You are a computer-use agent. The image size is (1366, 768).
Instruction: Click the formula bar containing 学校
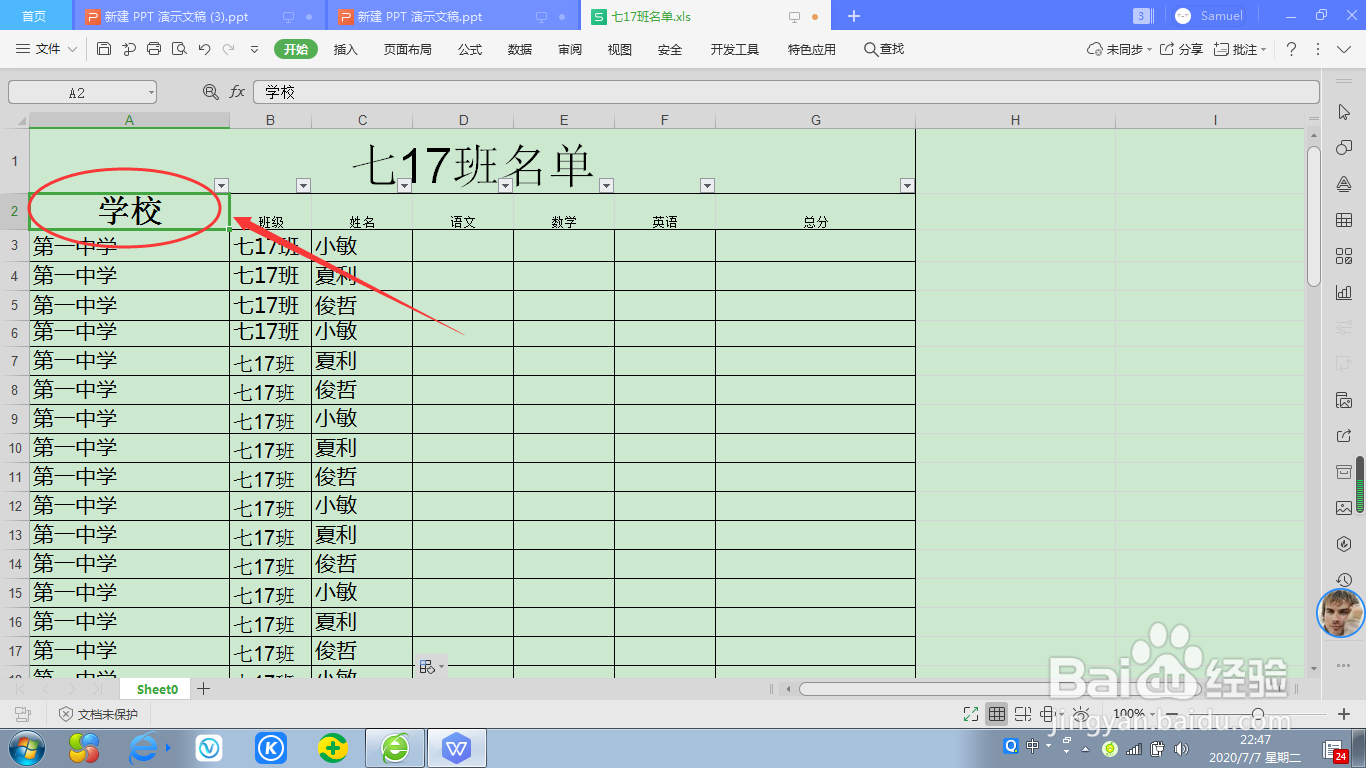point(786,92)
